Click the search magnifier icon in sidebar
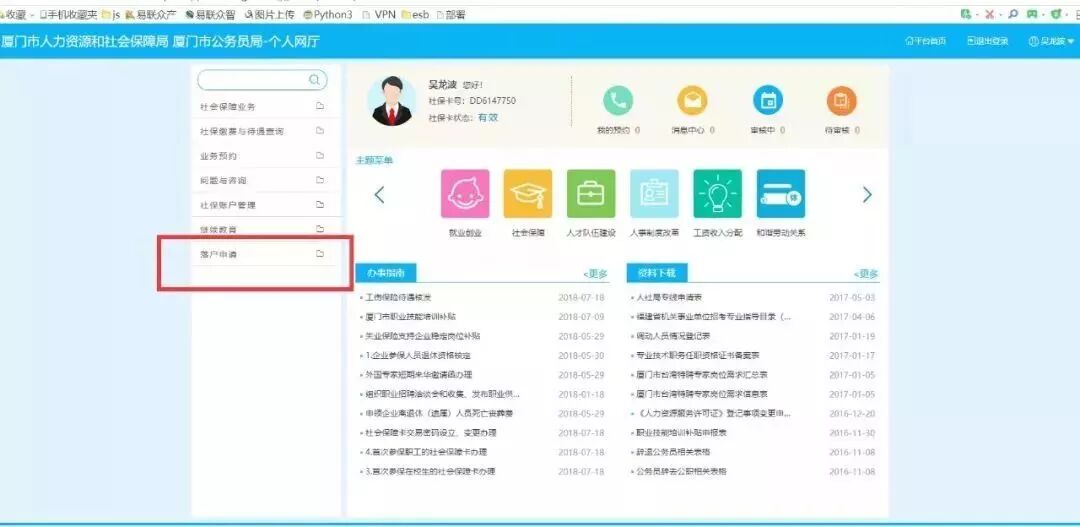 (314, 80)
